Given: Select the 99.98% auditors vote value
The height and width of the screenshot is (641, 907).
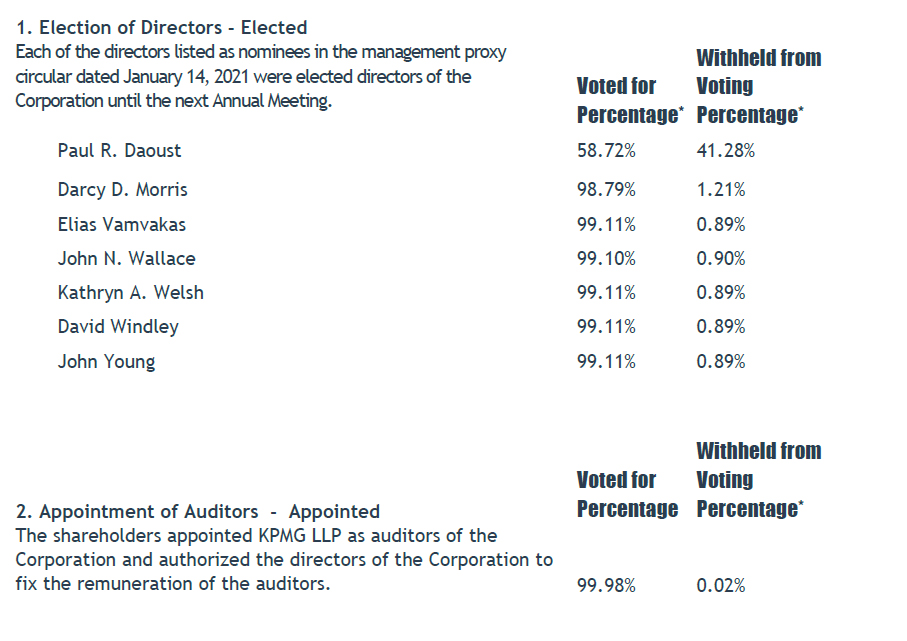Looking at the screenshot, I should point(606,585).
